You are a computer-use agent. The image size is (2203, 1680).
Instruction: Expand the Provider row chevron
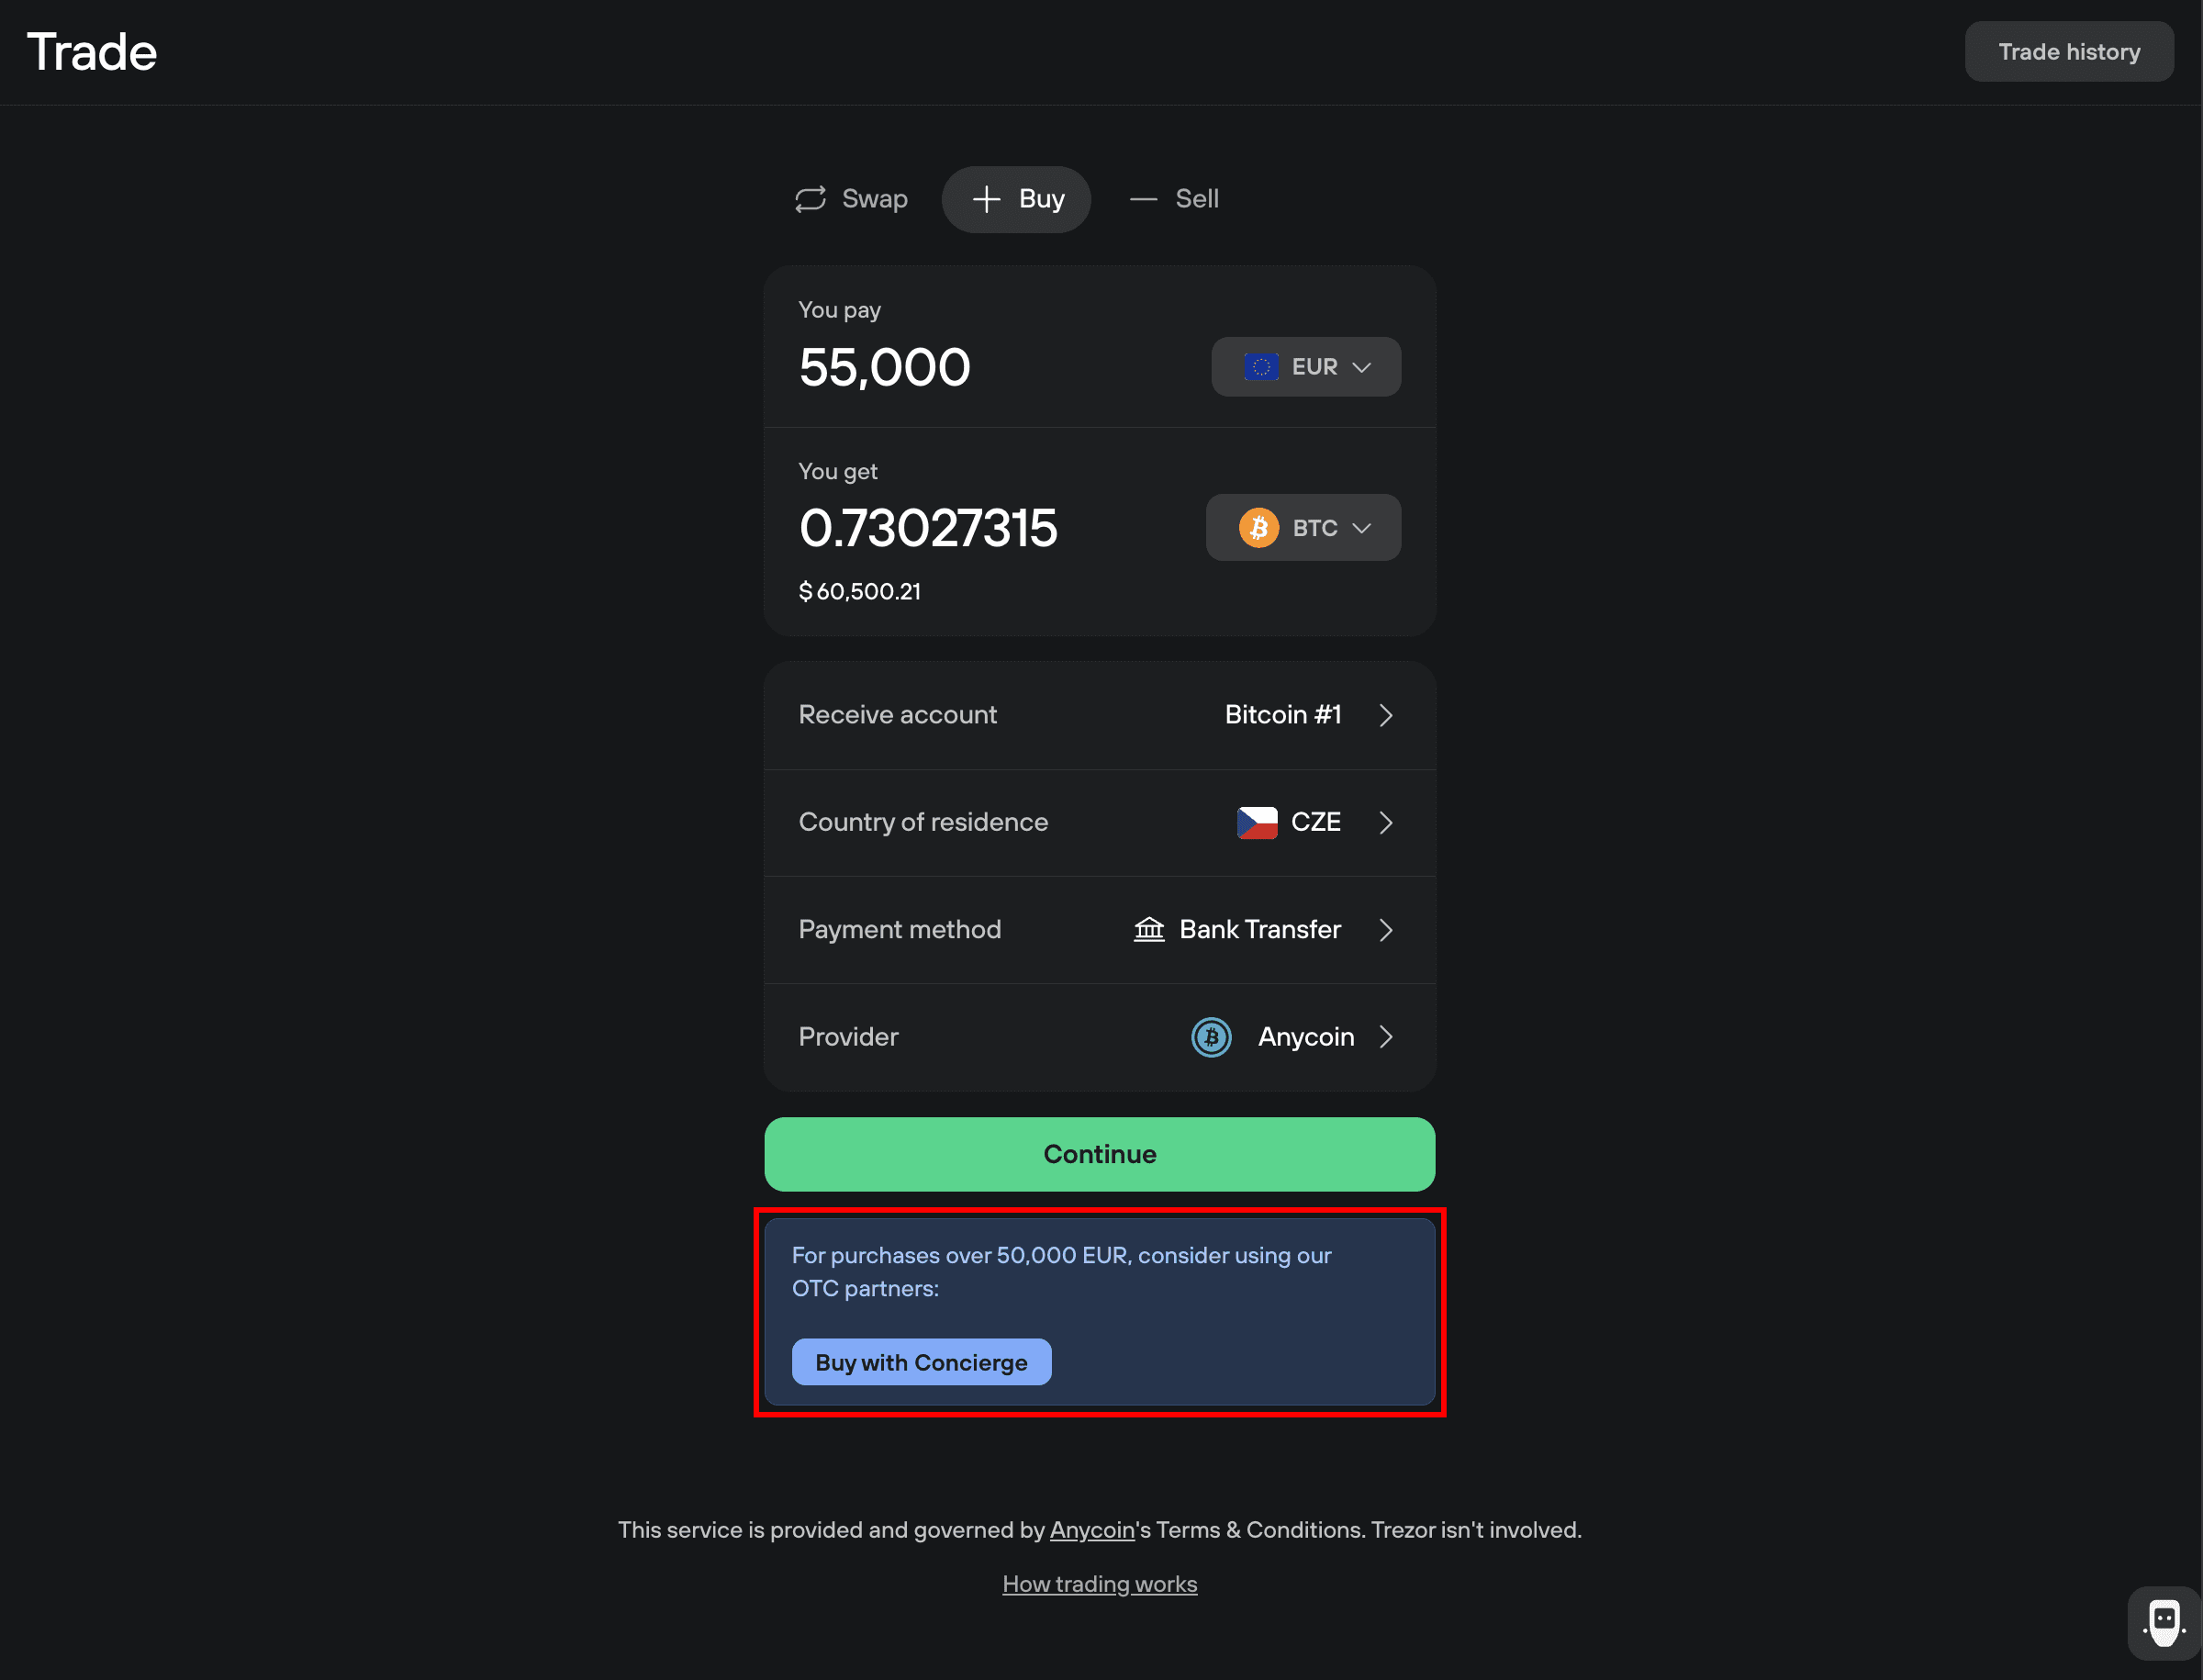point(1386,1037)
